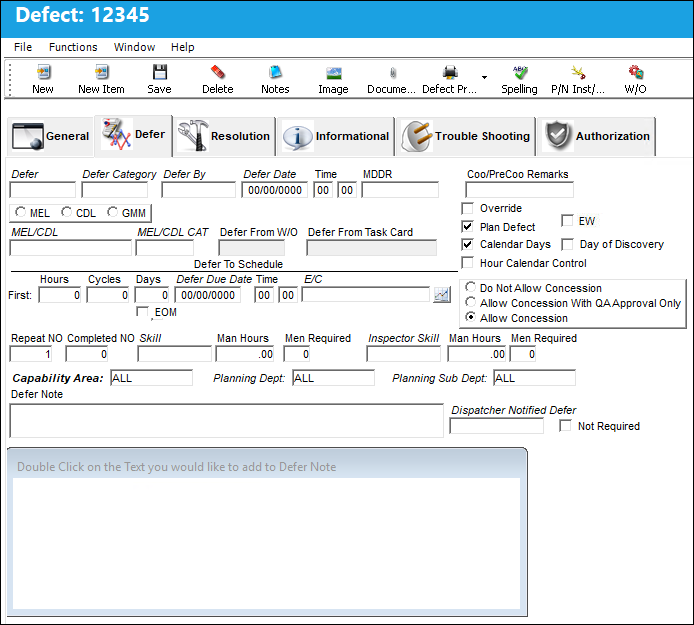Viewport: 694px width, 625px height.
Task: Click the Capability Area field
Action: click(x=151, y=378)
